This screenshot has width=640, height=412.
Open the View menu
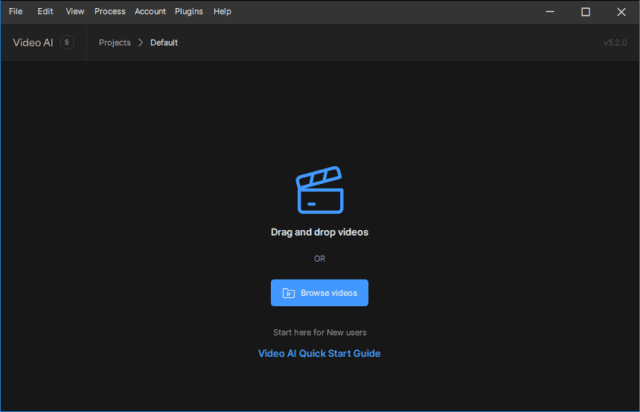pyautogui.click(x=75, y=11)
